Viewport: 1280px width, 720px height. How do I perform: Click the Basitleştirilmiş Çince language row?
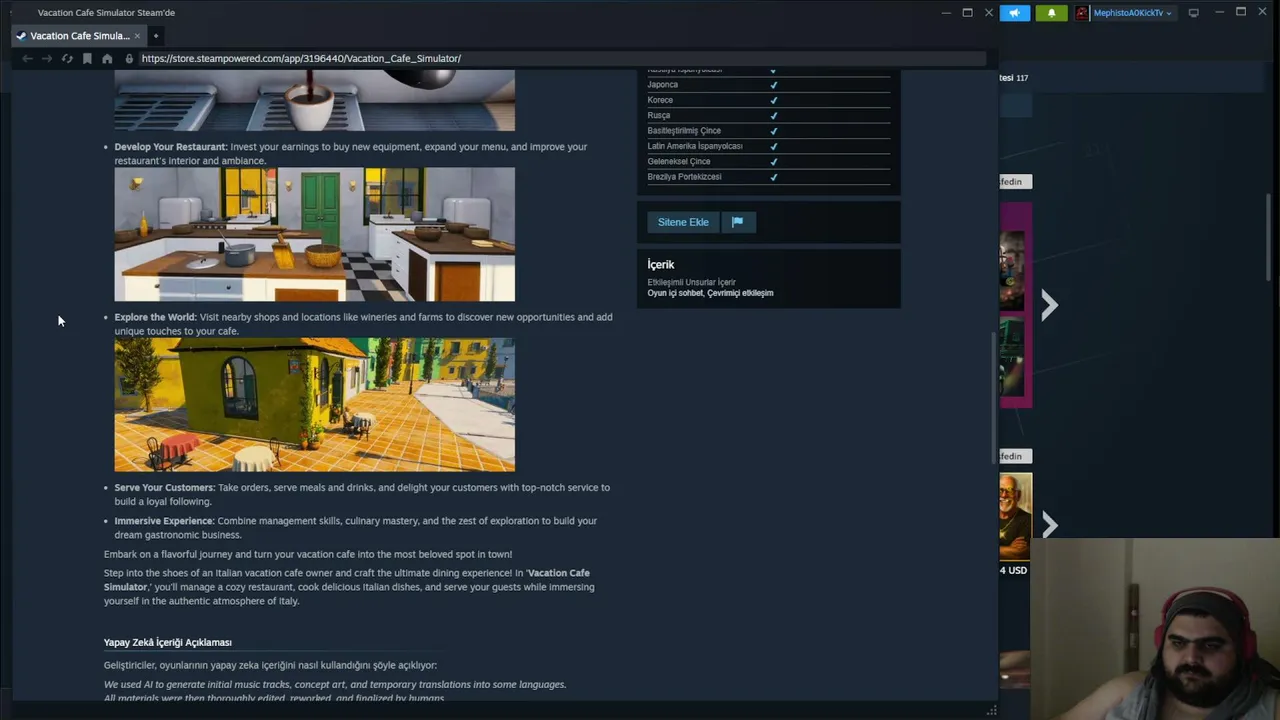tap(768, 131)
